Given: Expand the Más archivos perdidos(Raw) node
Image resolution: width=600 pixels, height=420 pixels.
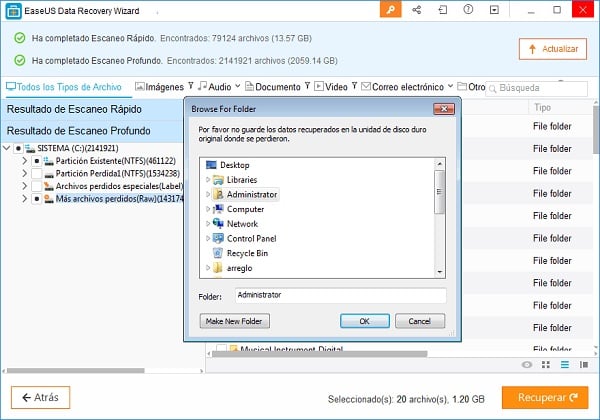Looking at the screenshot, I should point(24,199).
